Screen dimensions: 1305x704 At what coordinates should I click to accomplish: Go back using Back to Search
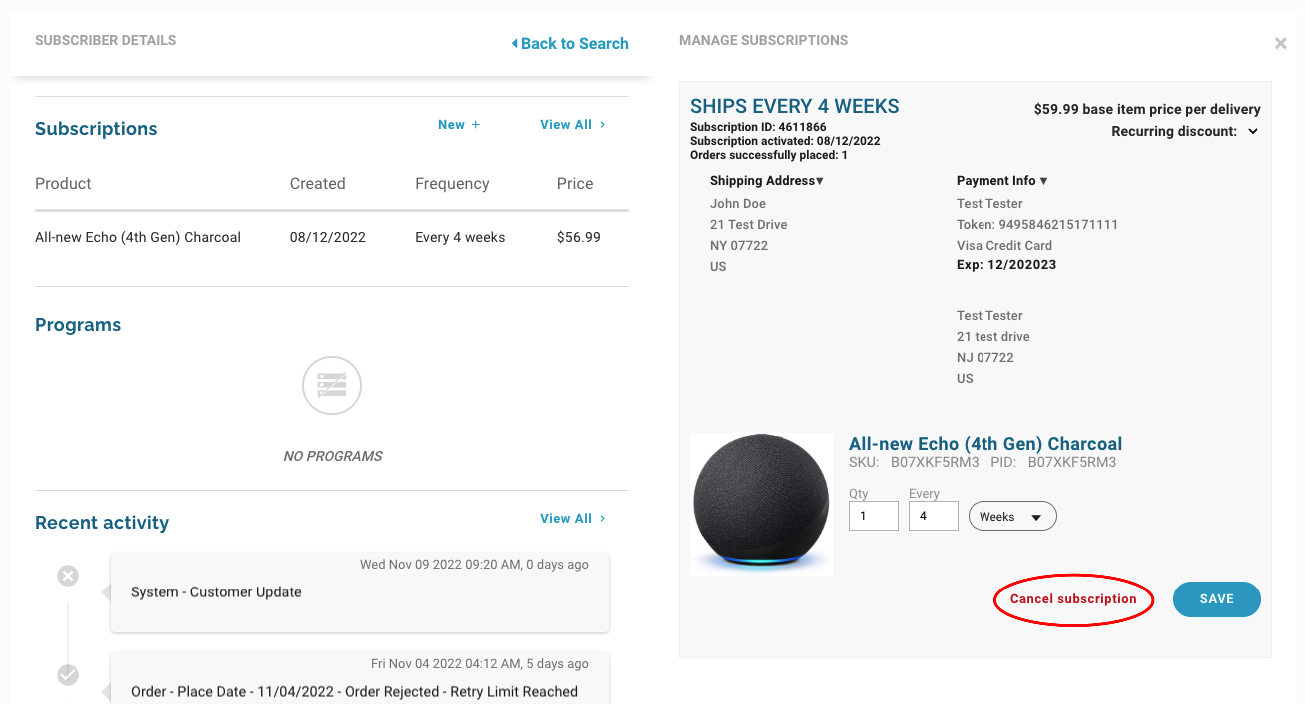coord(570,44)
